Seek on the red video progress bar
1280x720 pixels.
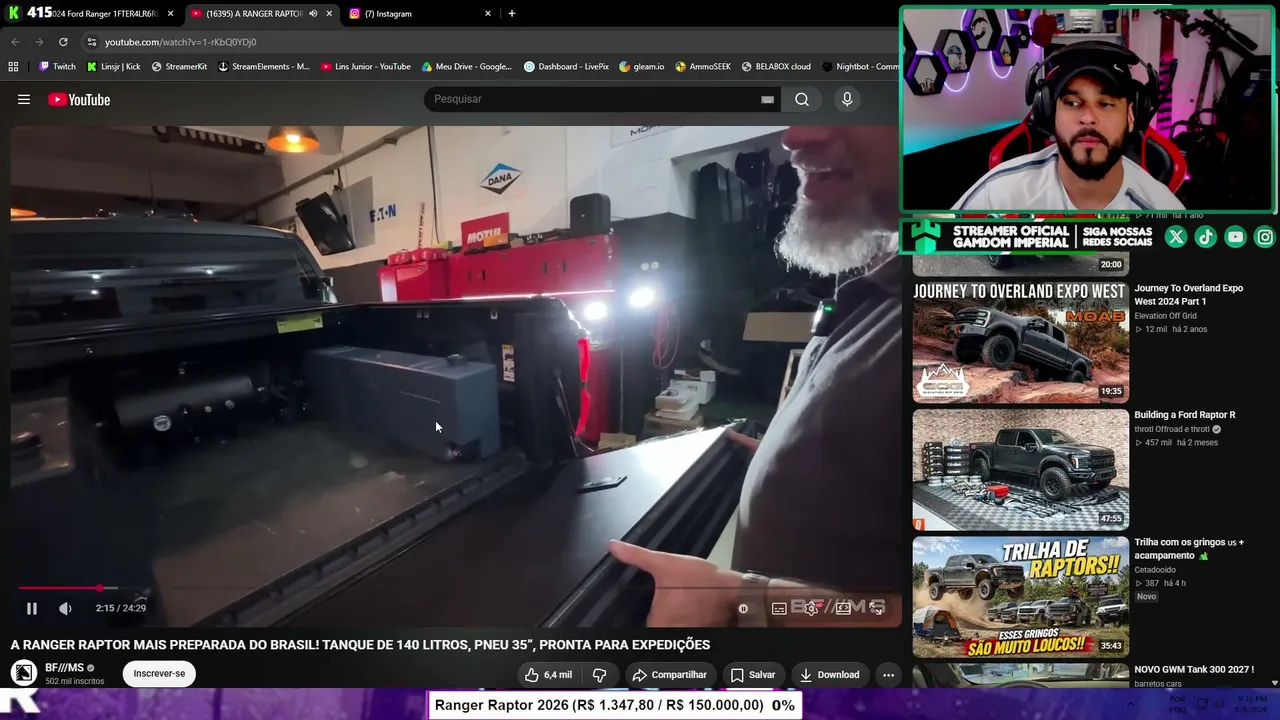(455, 588)
